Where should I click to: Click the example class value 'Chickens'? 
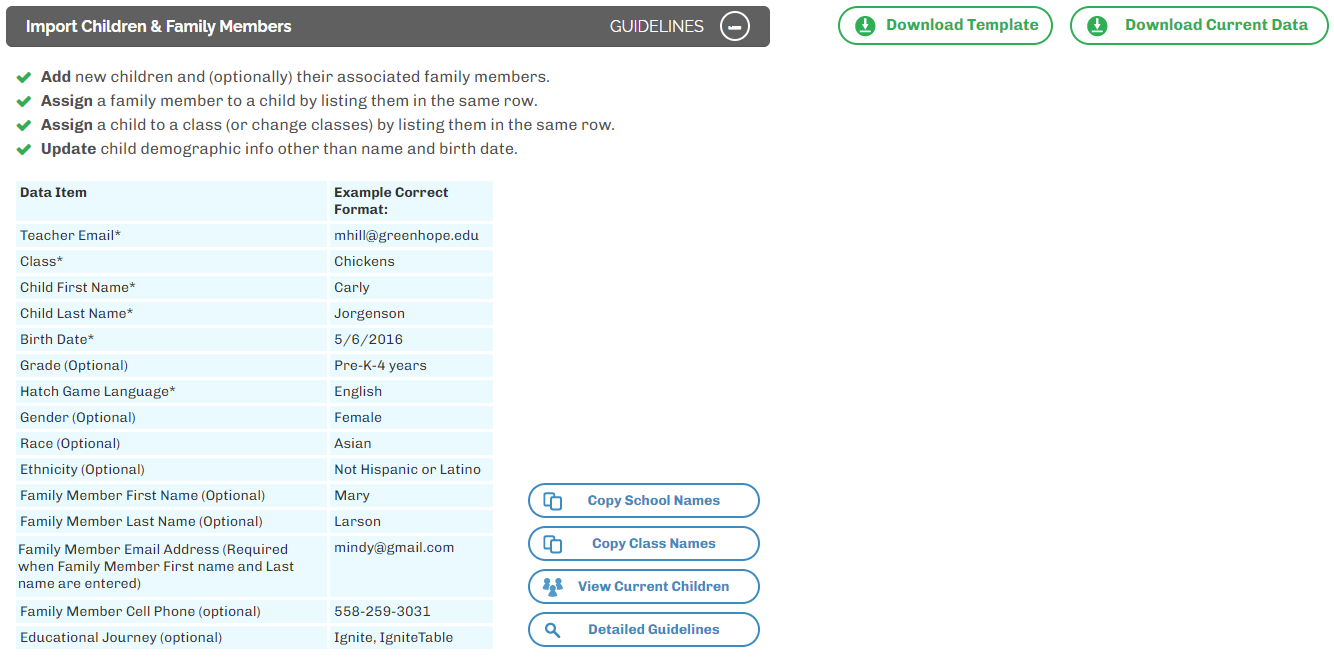pos(364,261)
